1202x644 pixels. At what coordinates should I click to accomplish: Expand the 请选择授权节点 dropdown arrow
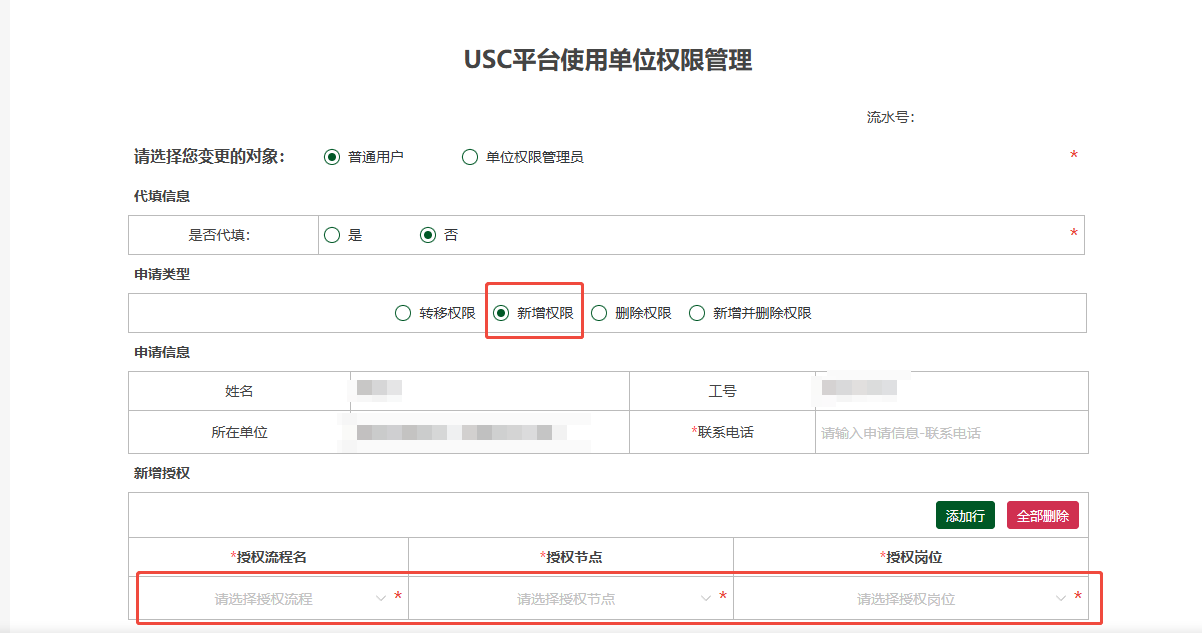pyautogui.click(x=706, y=599)
